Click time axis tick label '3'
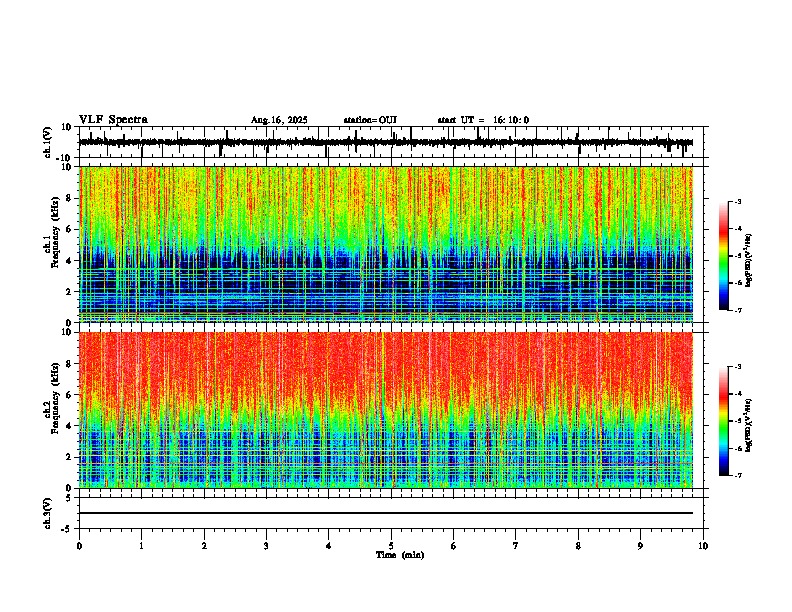Screen dimensions: 792x612 point(266,546)
